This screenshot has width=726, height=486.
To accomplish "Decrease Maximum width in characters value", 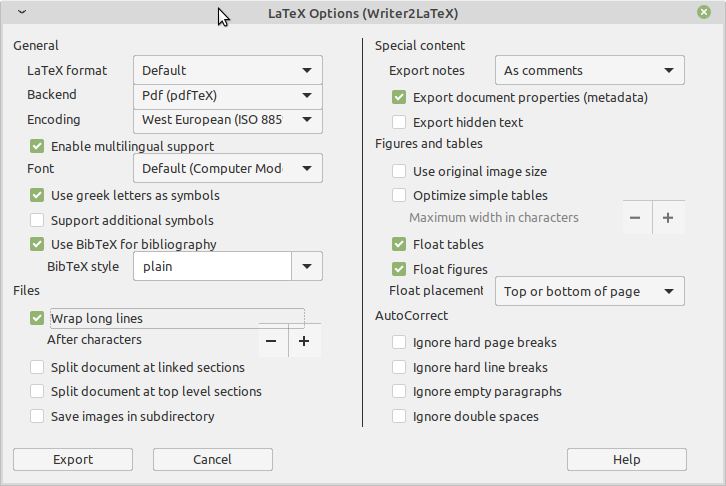I will 635,218.
